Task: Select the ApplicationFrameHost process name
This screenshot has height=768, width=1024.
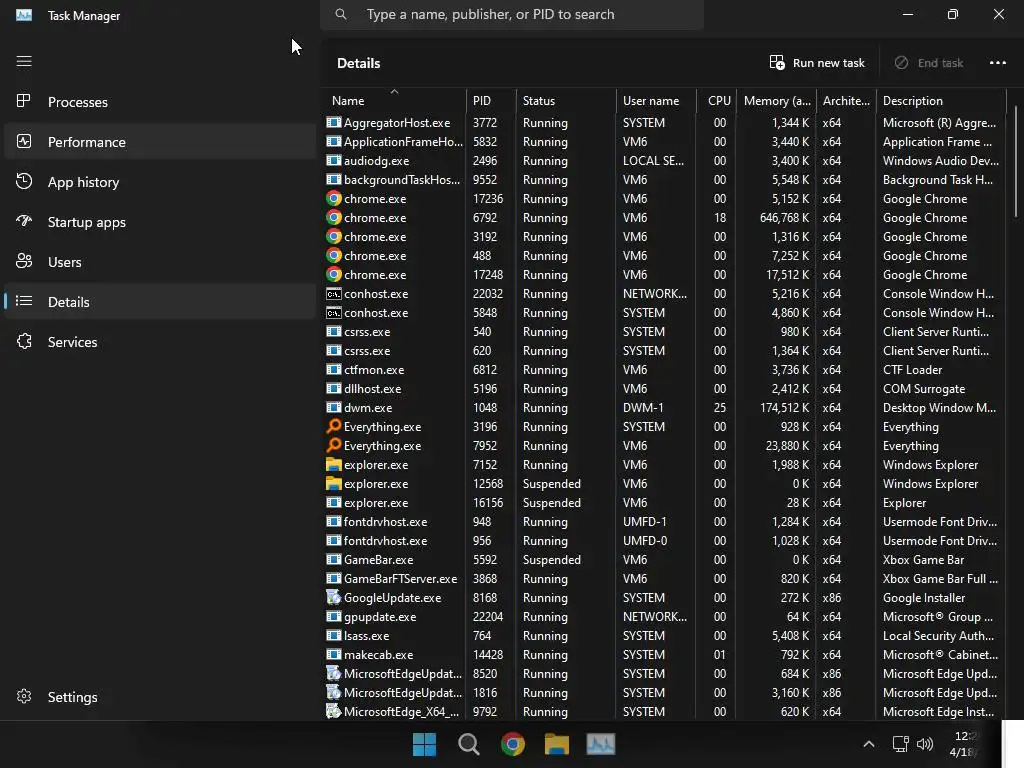Action: pos(403,142)
